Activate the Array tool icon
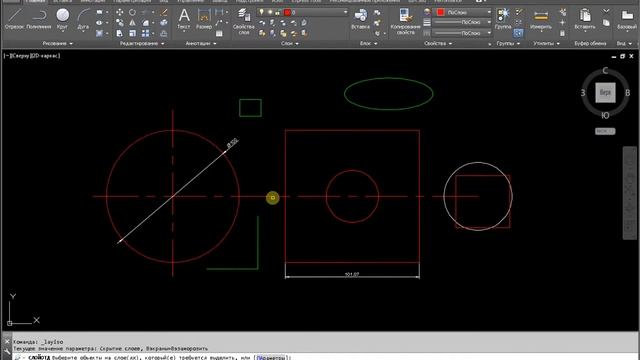 click(x=145, y=33)
